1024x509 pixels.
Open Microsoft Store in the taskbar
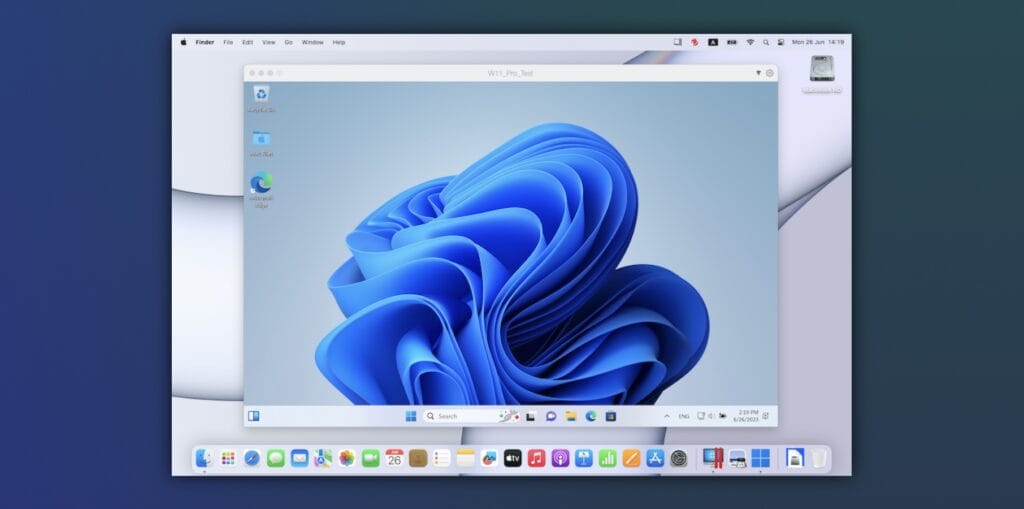(610, 416)
